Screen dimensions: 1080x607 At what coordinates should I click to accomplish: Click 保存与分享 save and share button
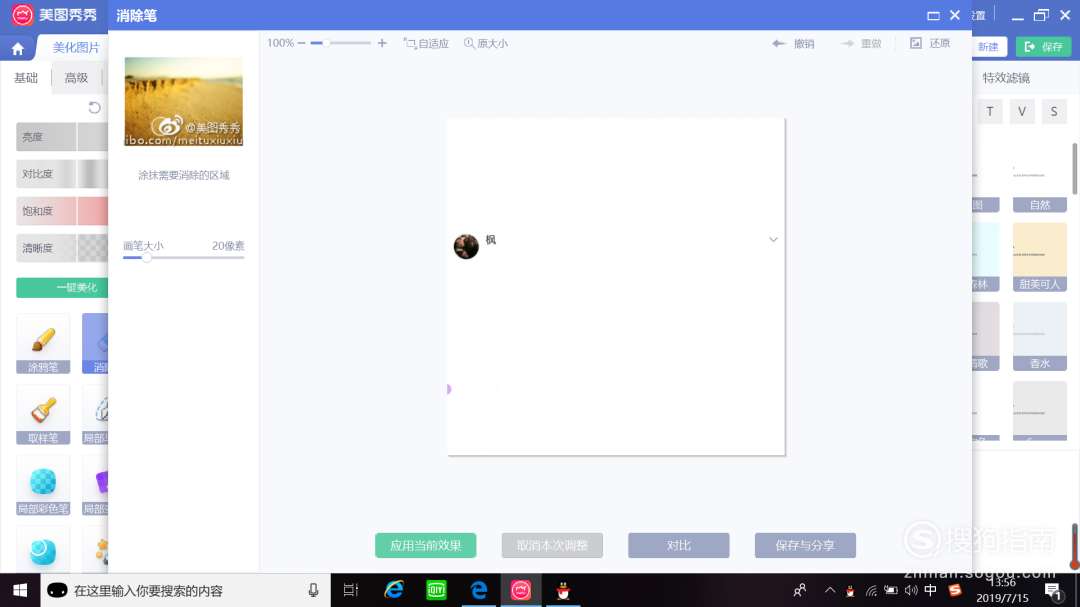tap(805, 545)
